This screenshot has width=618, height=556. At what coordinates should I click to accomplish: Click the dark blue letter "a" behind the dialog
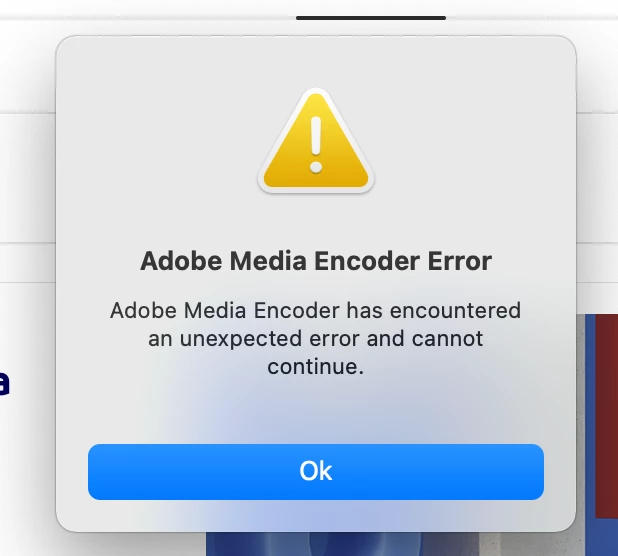pos(4,382)
